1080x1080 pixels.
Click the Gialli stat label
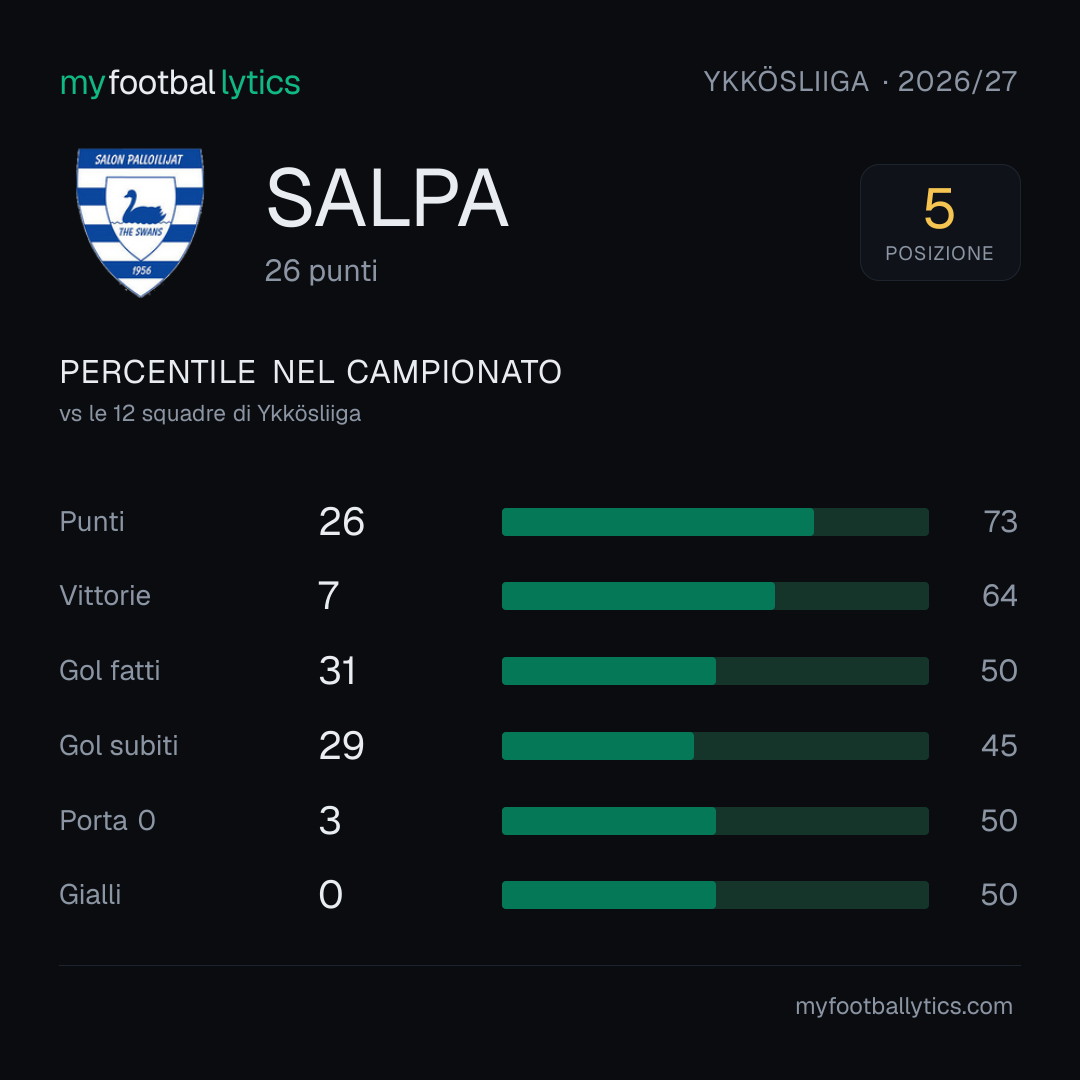pyautogui.click(x=90, y=895)
